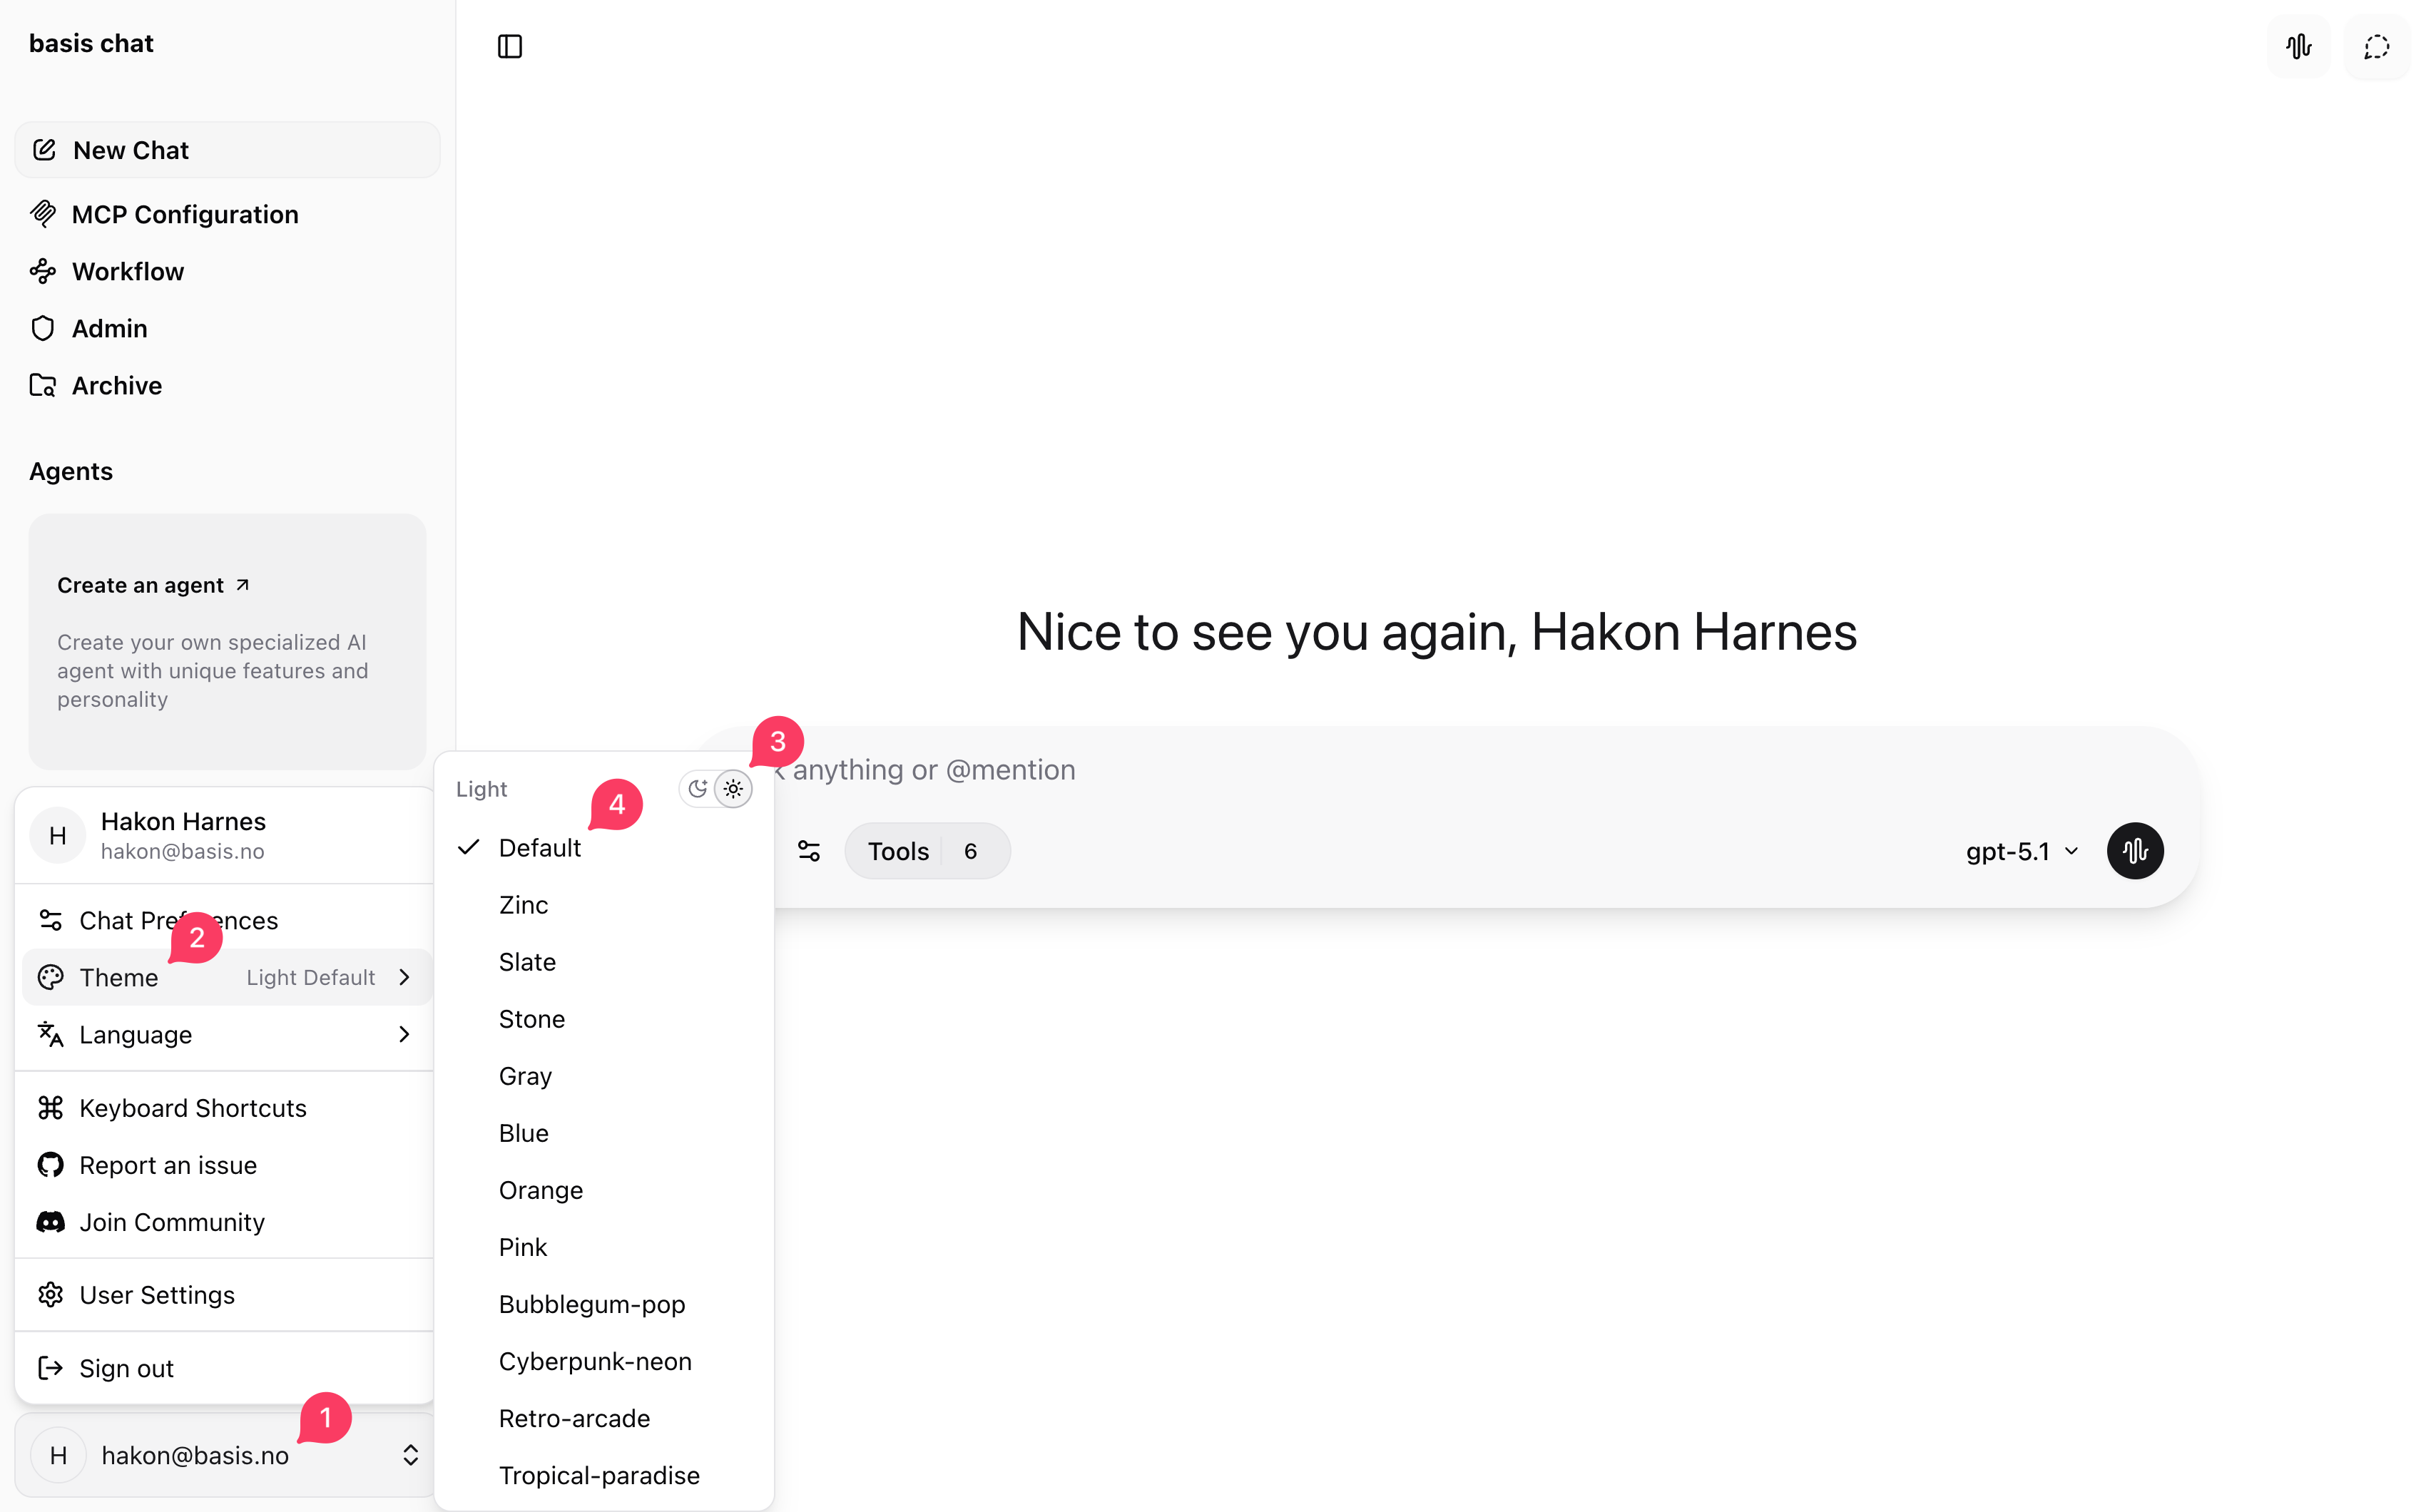Image resolution: width=2431 pixels, height=1512 pixels.
Task: Open Chat Preferences from the menu
Action: click(x=179, y=920)
